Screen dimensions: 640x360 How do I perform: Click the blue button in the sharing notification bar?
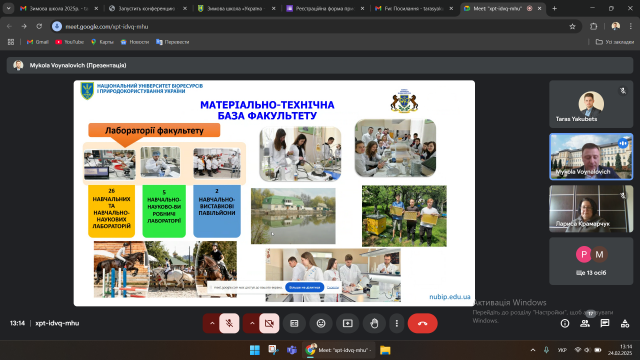(x=304, y=287)
